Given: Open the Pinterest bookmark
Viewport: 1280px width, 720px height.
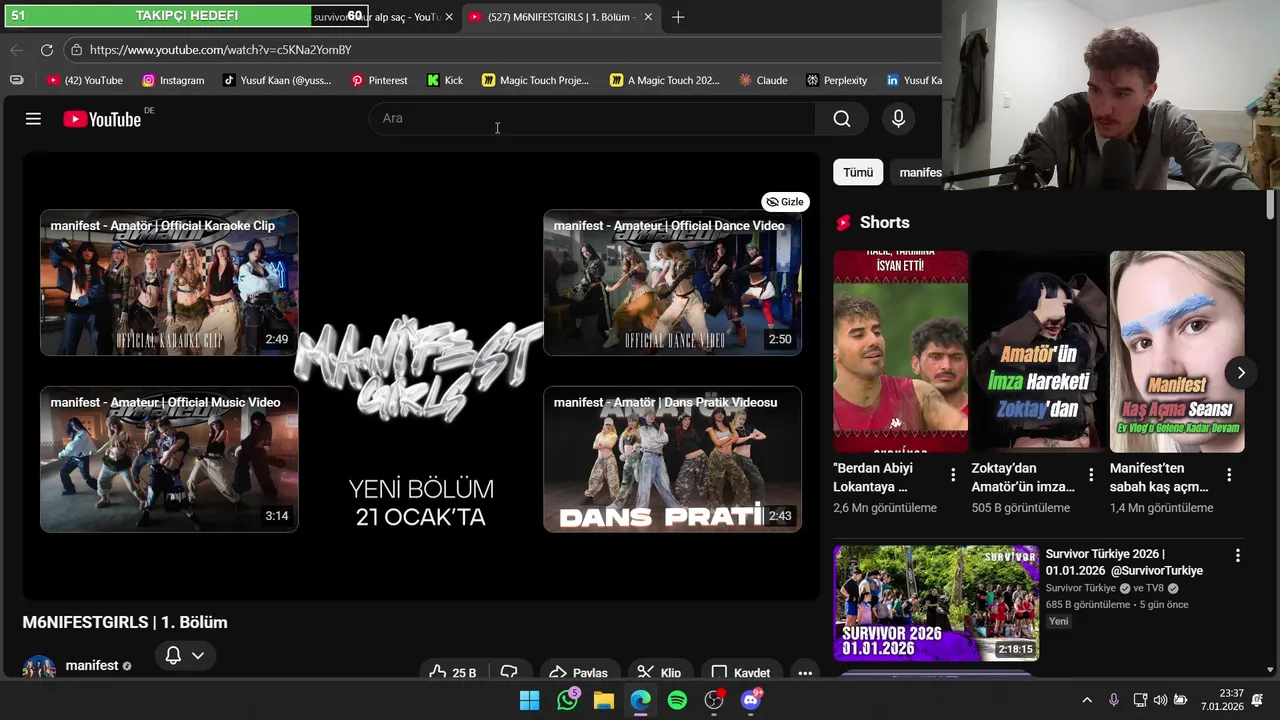Looking at the screenshot, I should (379, 80).
